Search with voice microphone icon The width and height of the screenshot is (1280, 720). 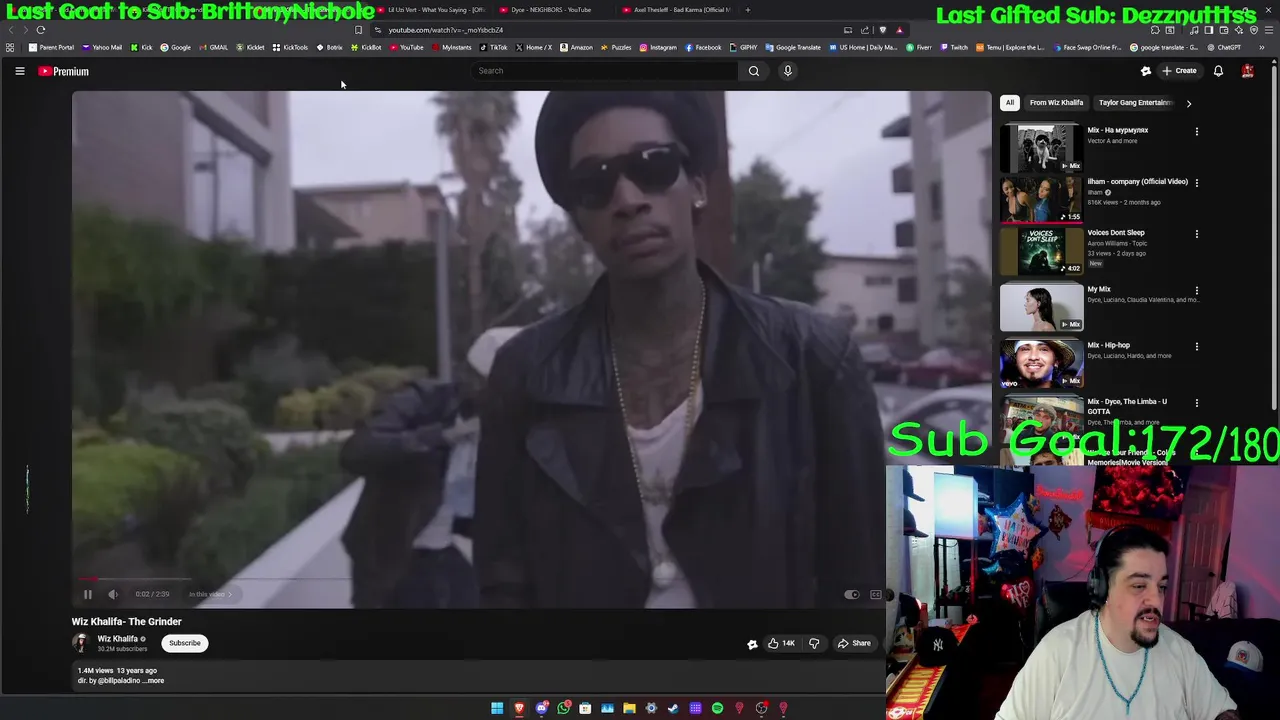pos(788,71)
